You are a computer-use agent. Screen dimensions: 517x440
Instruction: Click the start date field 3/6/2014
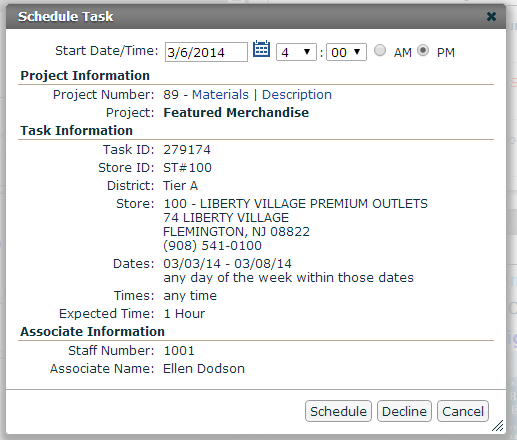coord(206,52)
